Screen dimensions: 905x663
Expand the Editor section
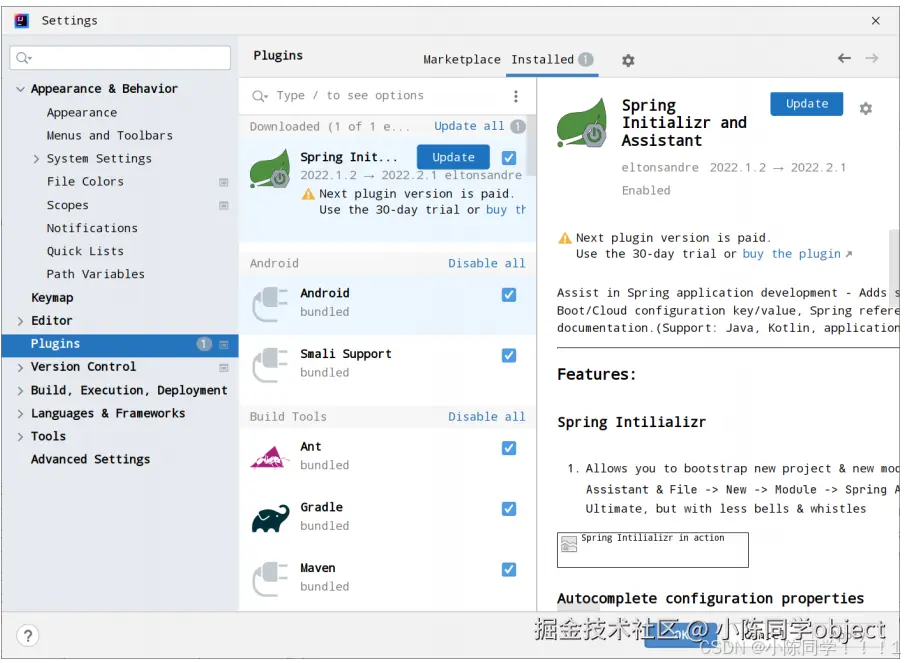point(20,321)
